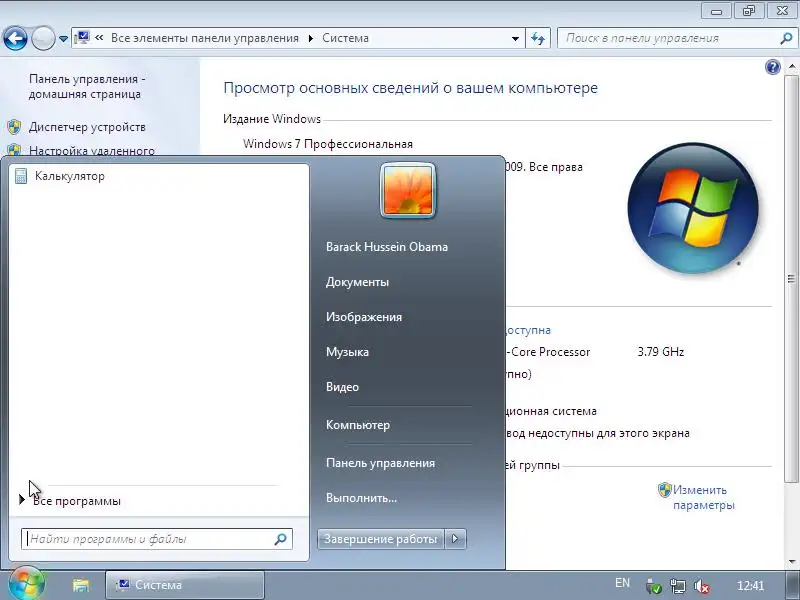Click the scrollbar down arrow
Image resolution: width=800 pixels, height=600 pixels.
pyautogui.click(x=791, y=562)
